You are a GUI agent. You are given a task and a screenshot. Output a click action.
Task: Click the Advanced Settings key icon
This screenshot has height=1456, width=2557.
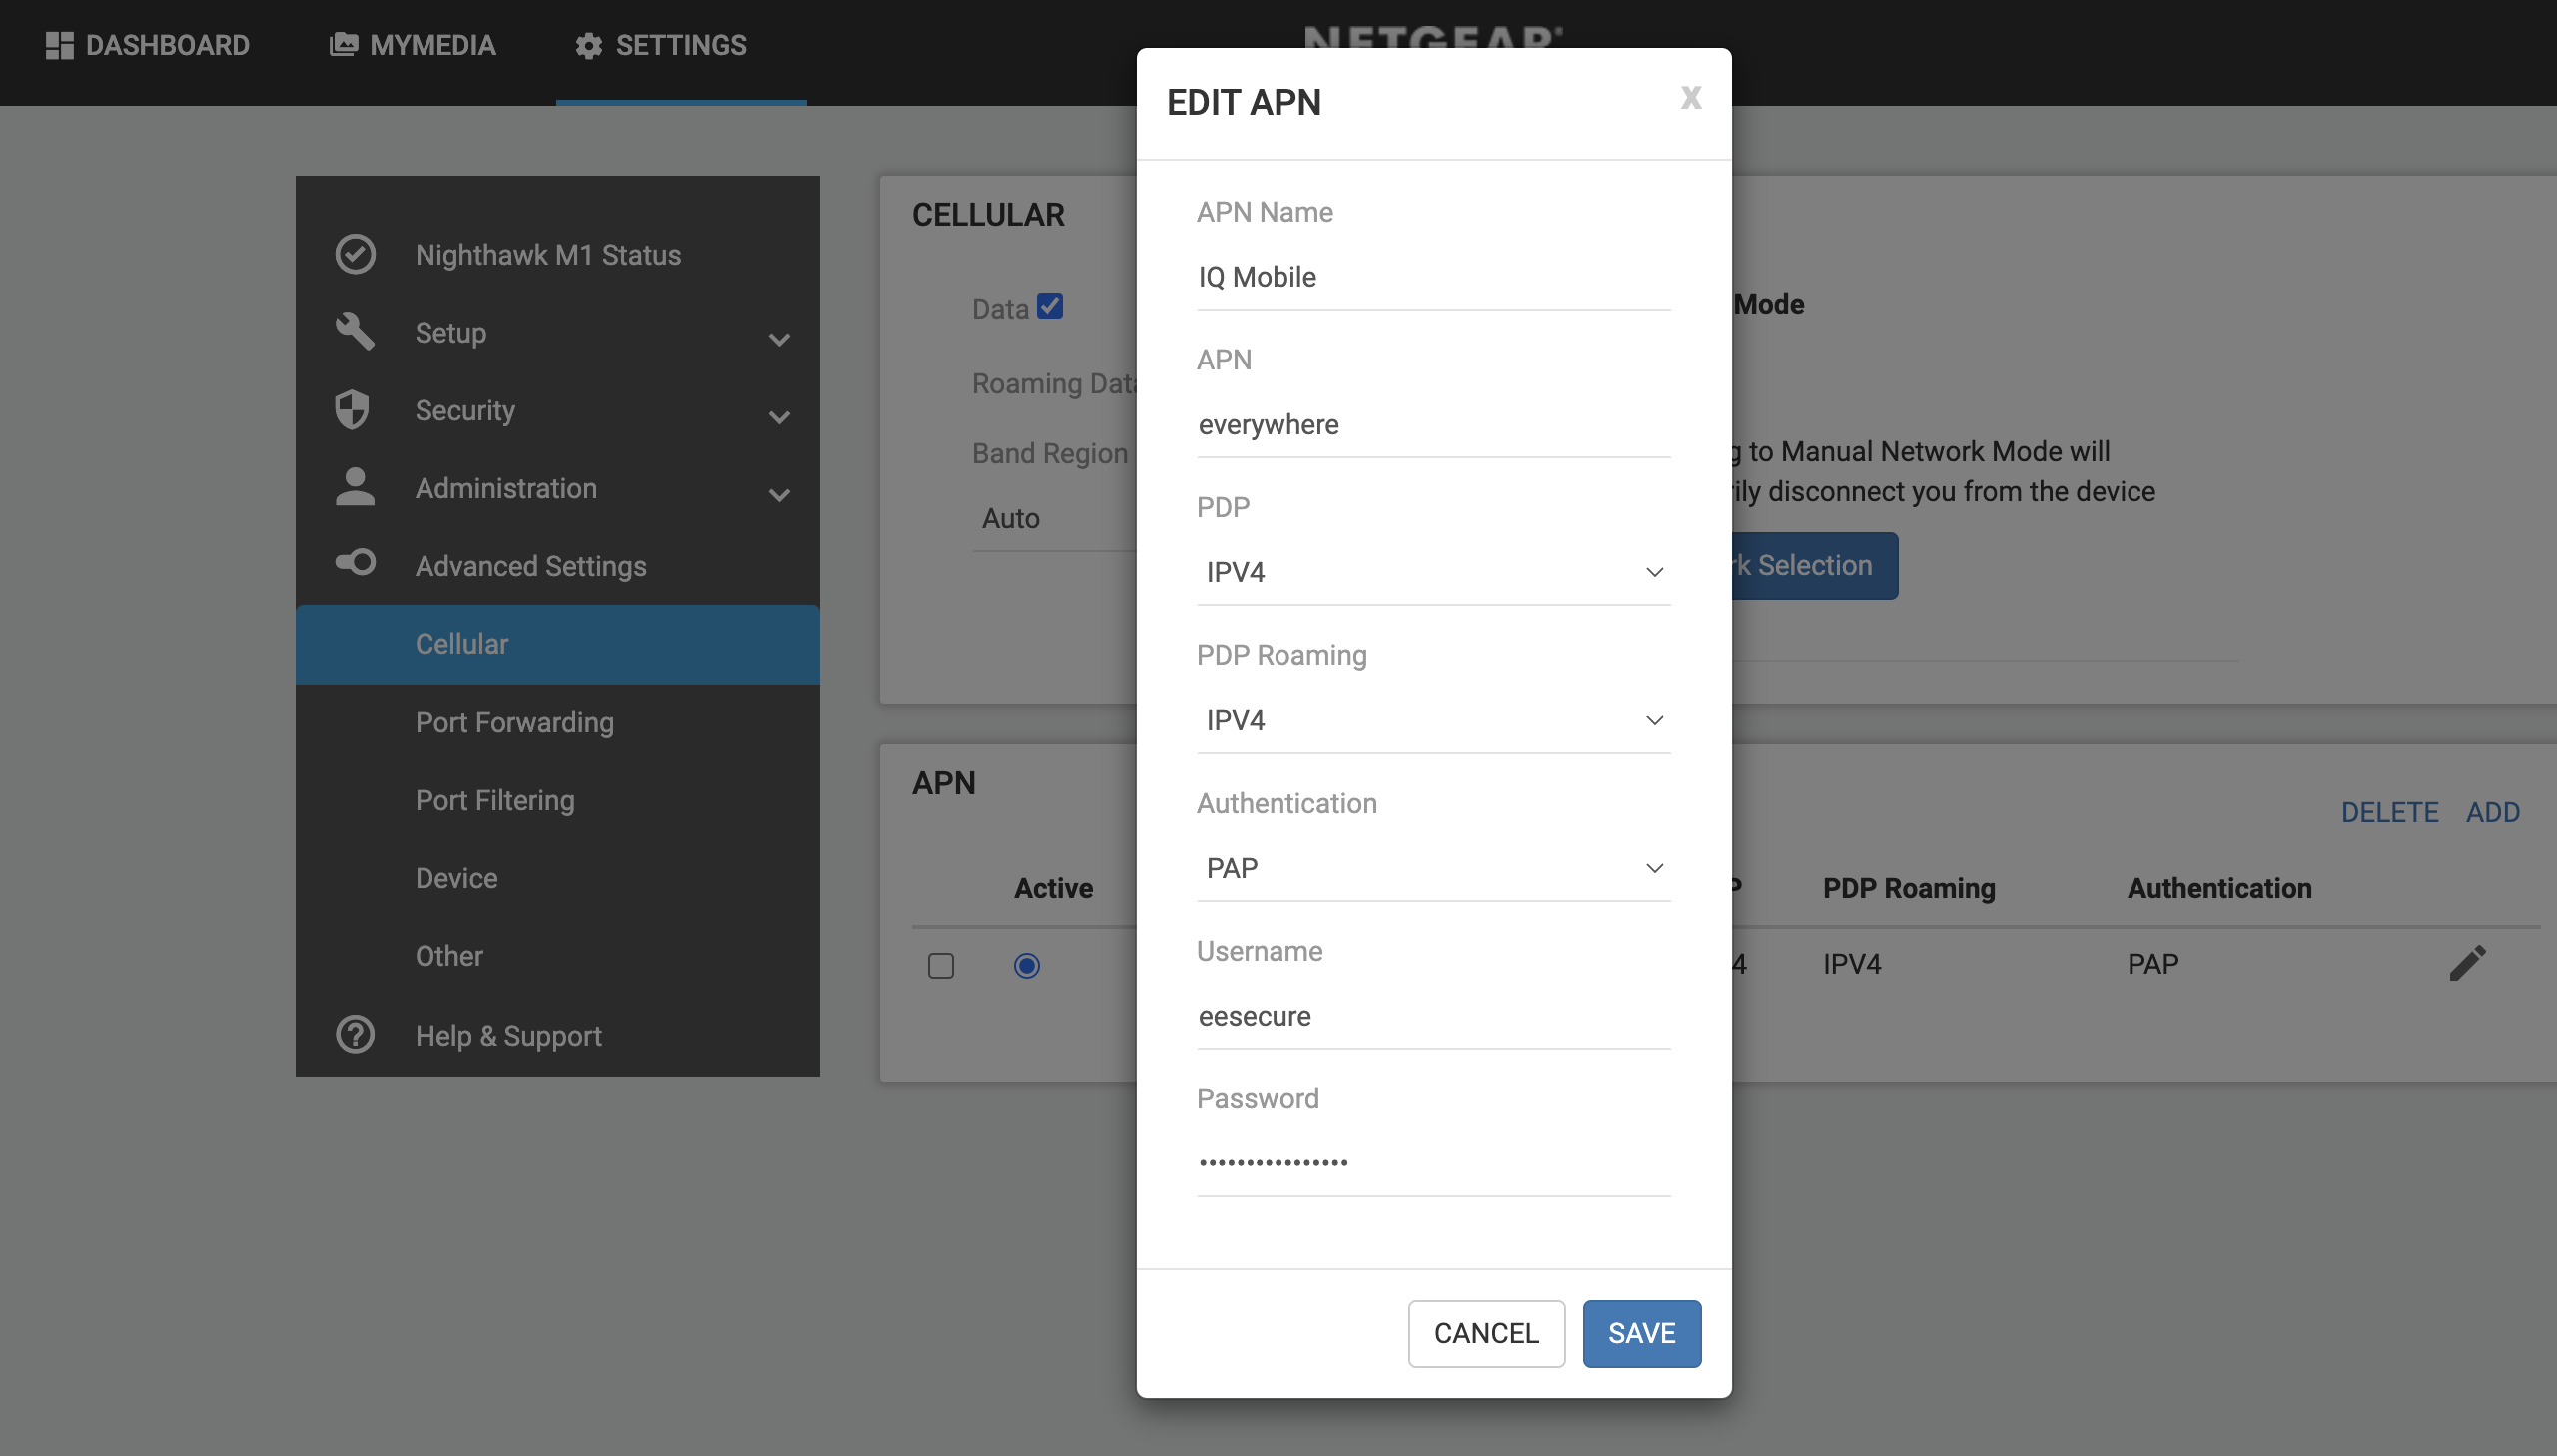point(355,563)
